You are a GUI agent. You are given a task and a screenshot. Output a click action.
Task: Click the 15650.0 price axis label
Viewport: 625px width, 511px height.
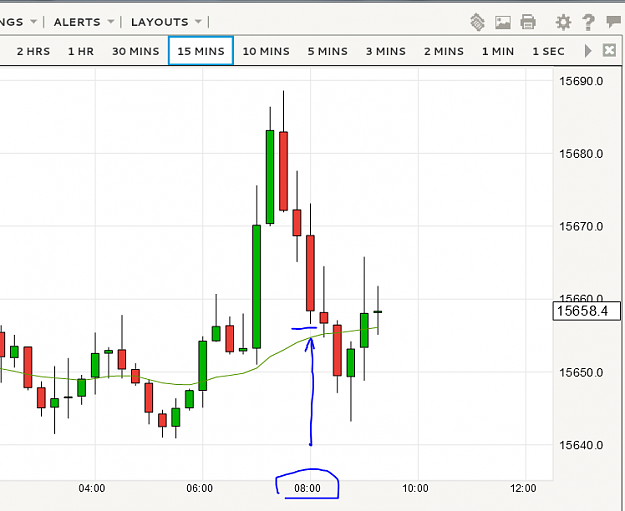(581, 373)
